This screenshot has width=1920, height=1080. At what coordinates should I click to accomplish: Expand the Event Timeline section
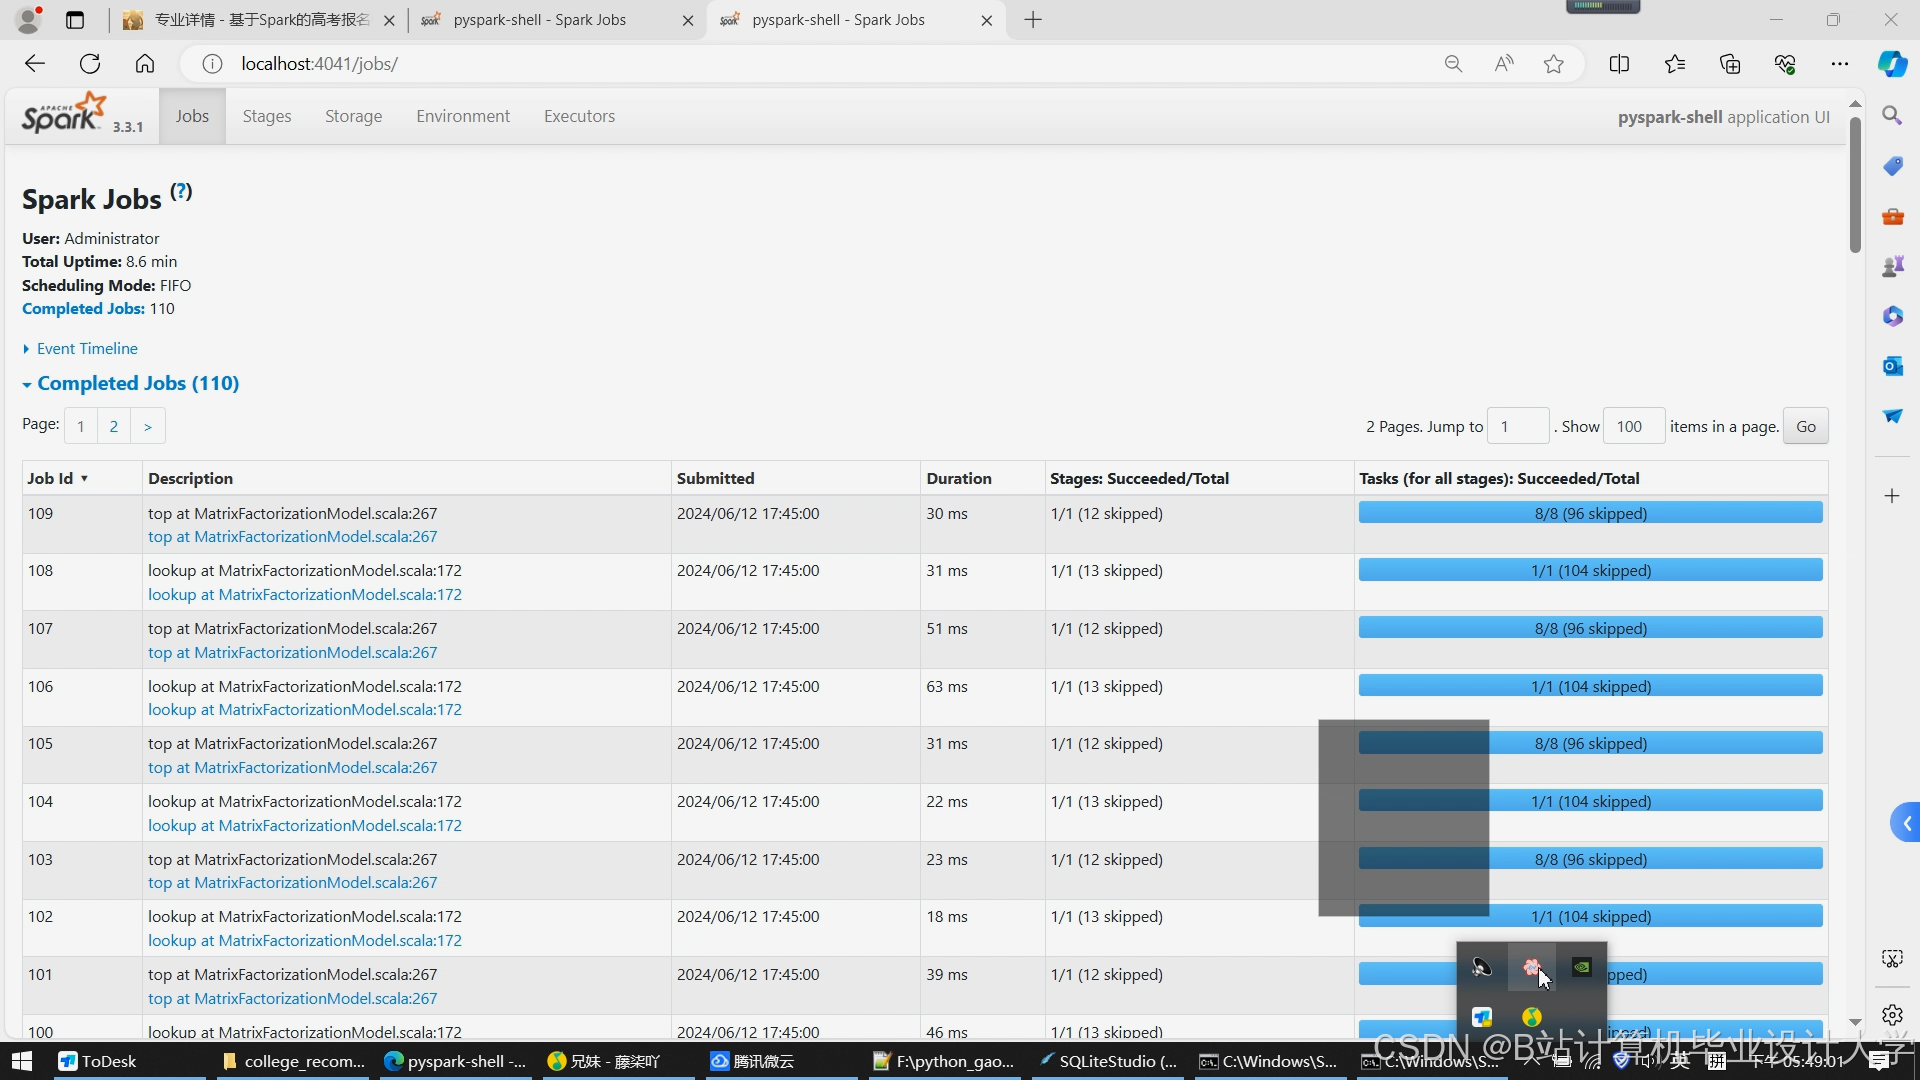click(87, 348)
